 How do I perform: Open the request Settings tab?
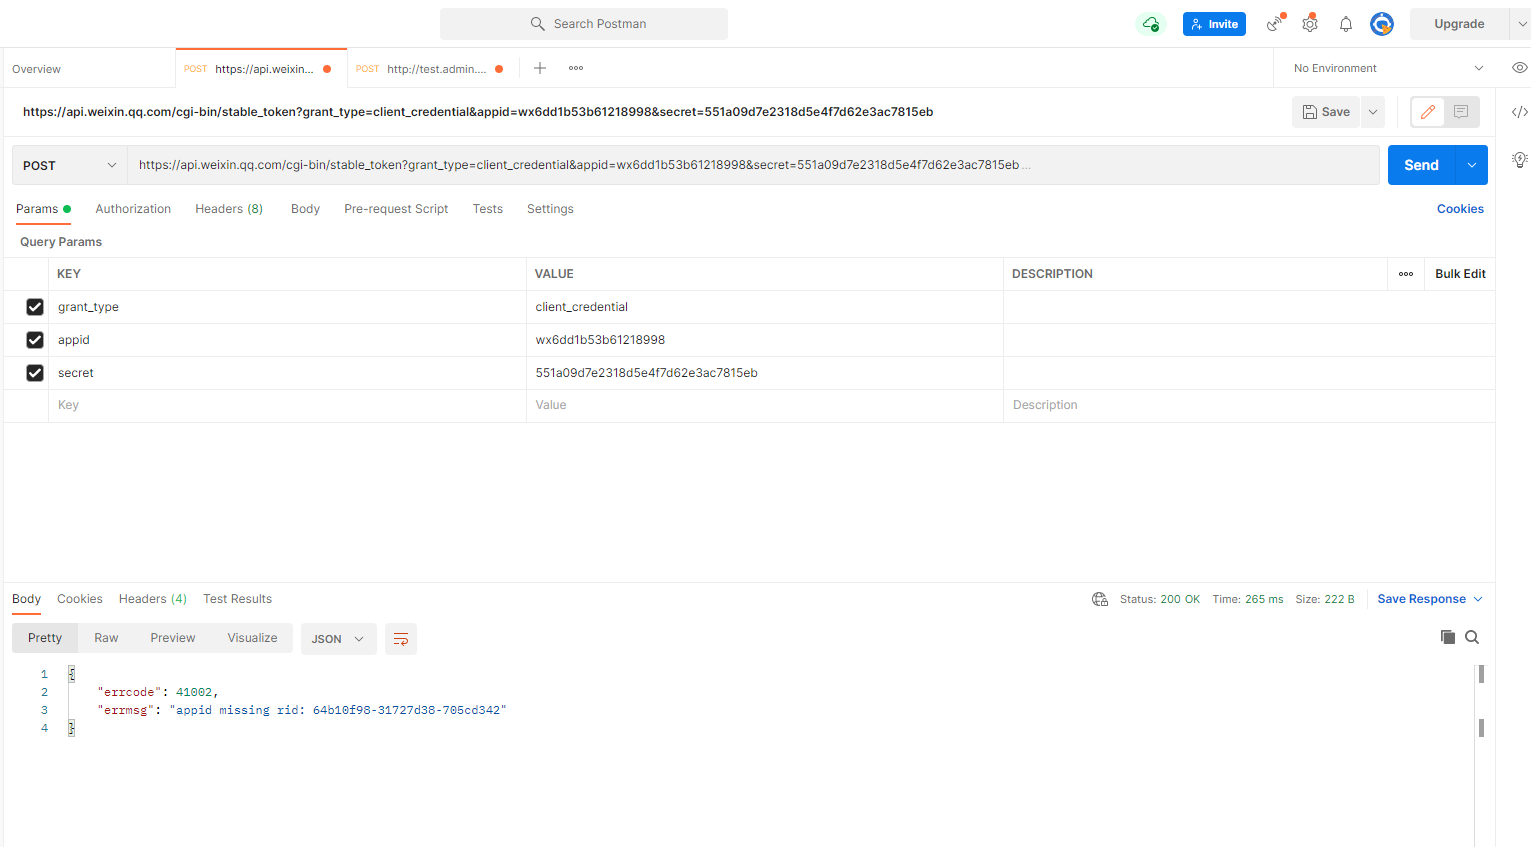pos(550,209)
